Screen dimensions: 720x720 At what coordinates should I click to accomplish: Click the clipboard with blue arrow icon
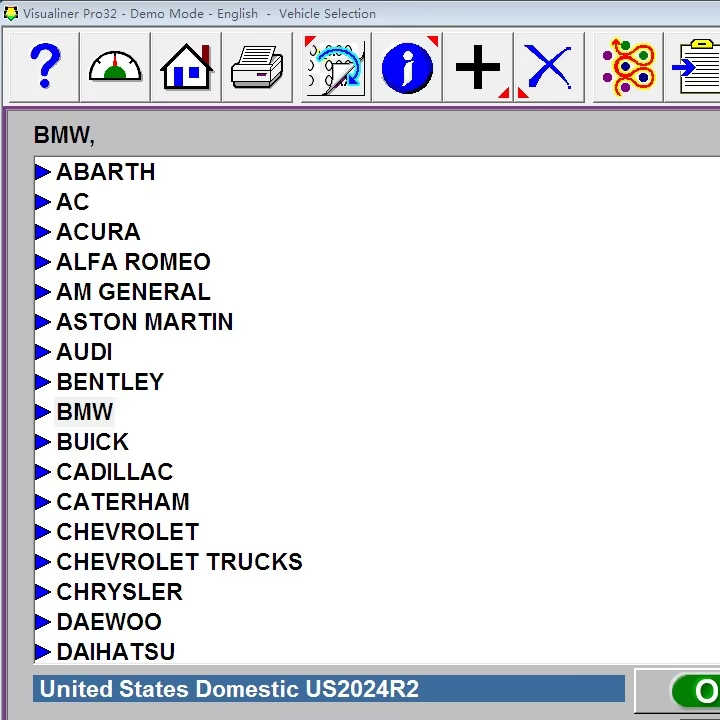tap(696, 67)
